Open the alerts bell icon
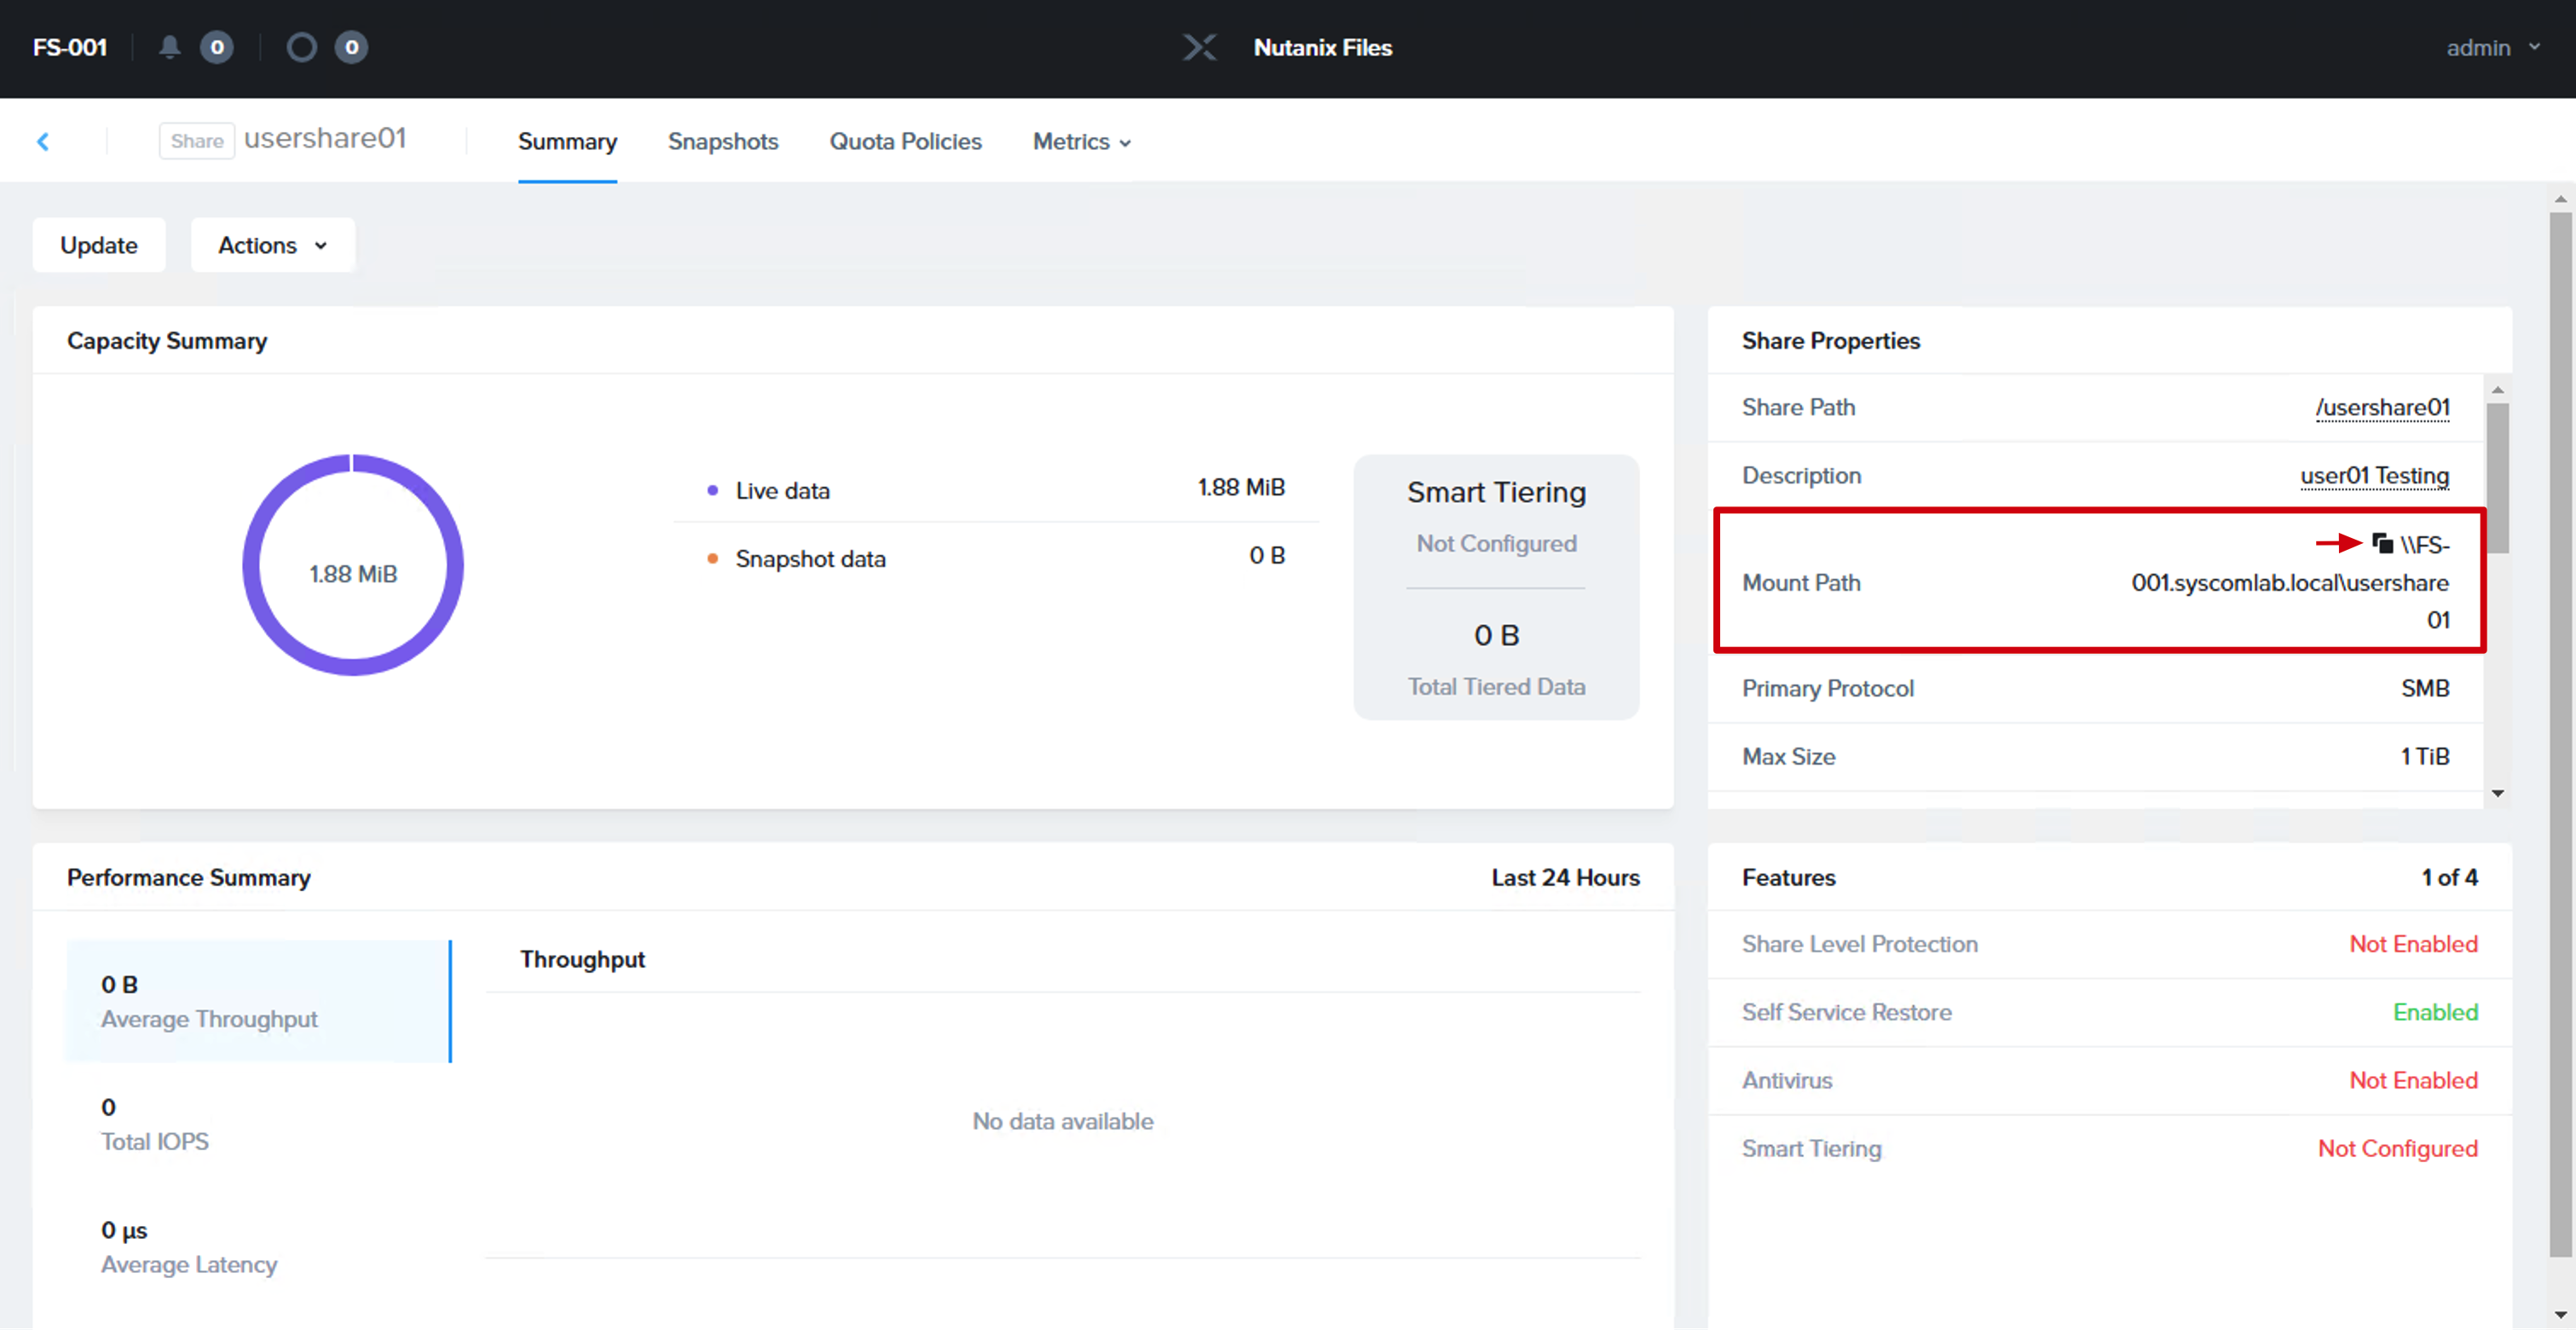 tap(170, 47)
